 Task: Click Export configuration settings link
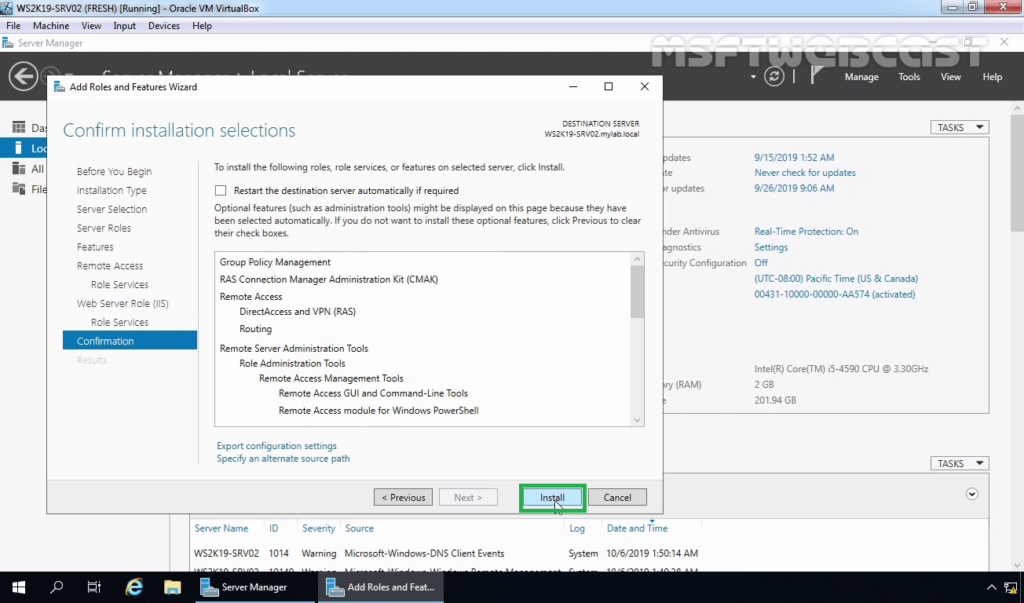coord(276,446)
